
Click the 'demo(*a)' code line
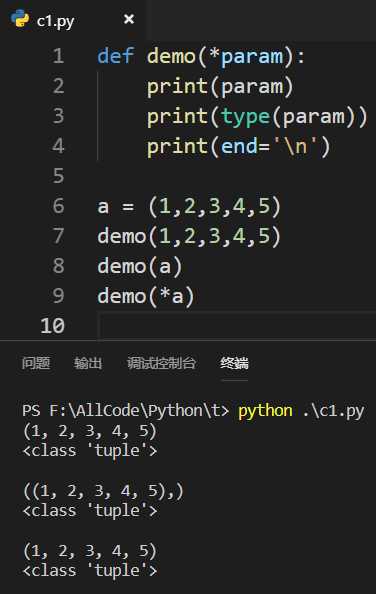146,296
